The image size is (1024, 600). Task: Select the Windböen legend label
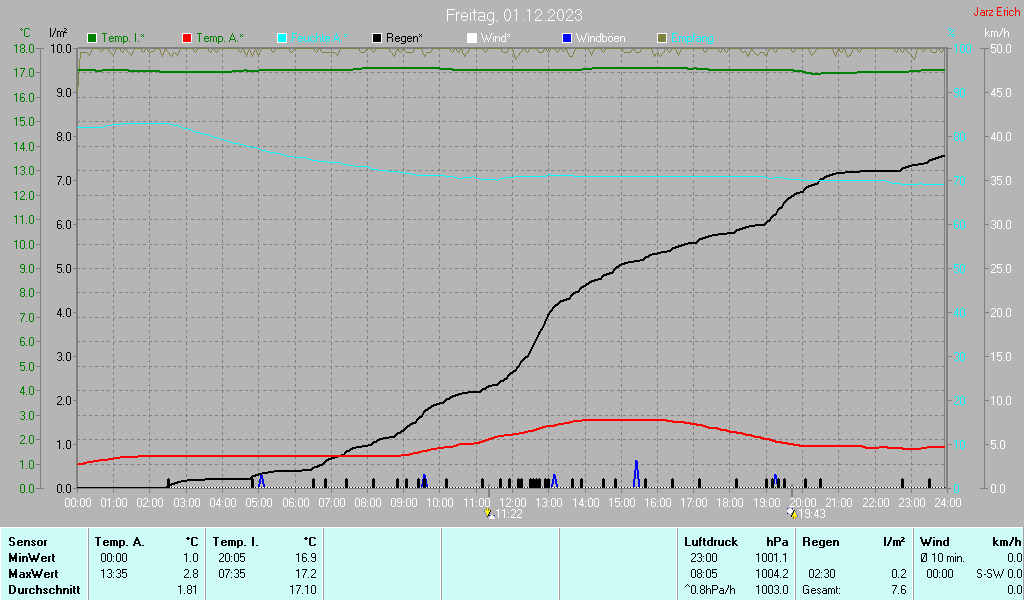[x=601, y=38]
